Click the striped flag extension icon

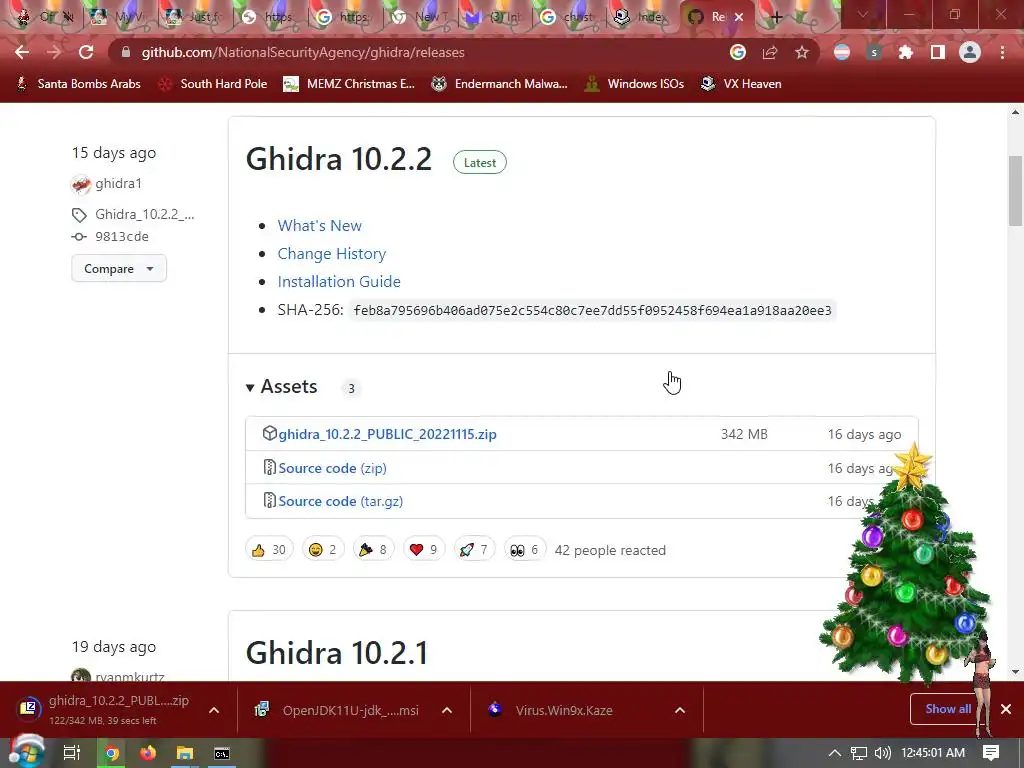coord(842,52)
